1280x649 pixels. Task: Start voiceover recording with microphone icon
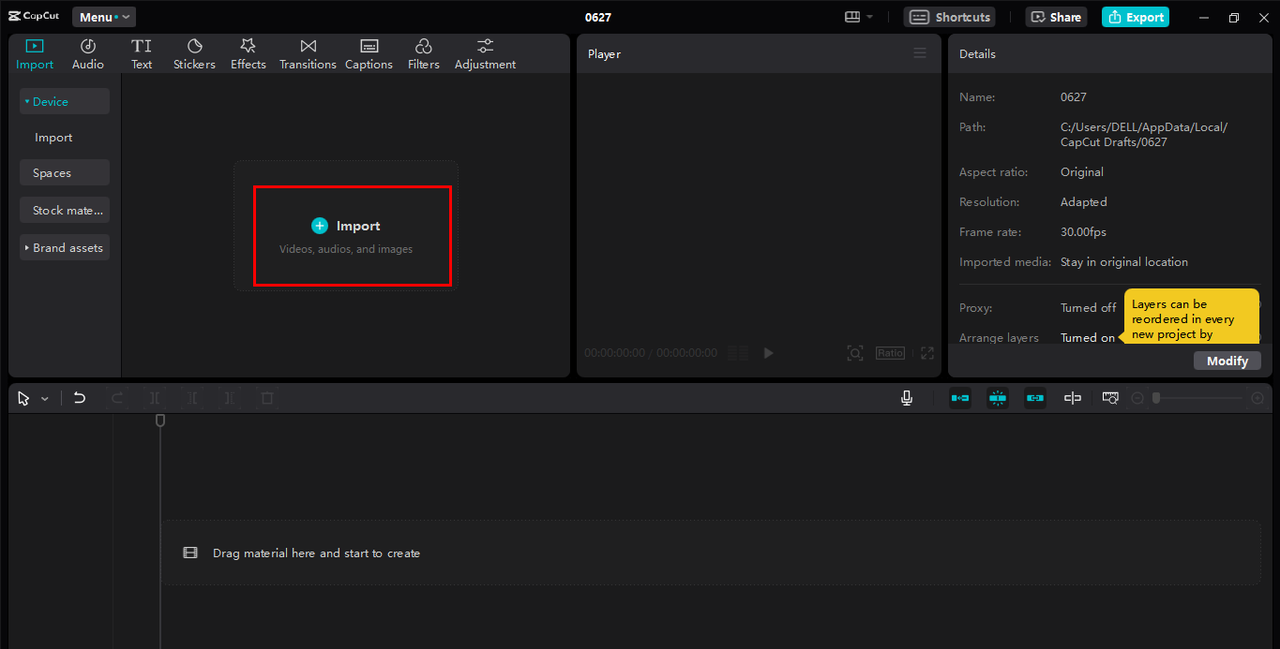(x=906, y=398)
